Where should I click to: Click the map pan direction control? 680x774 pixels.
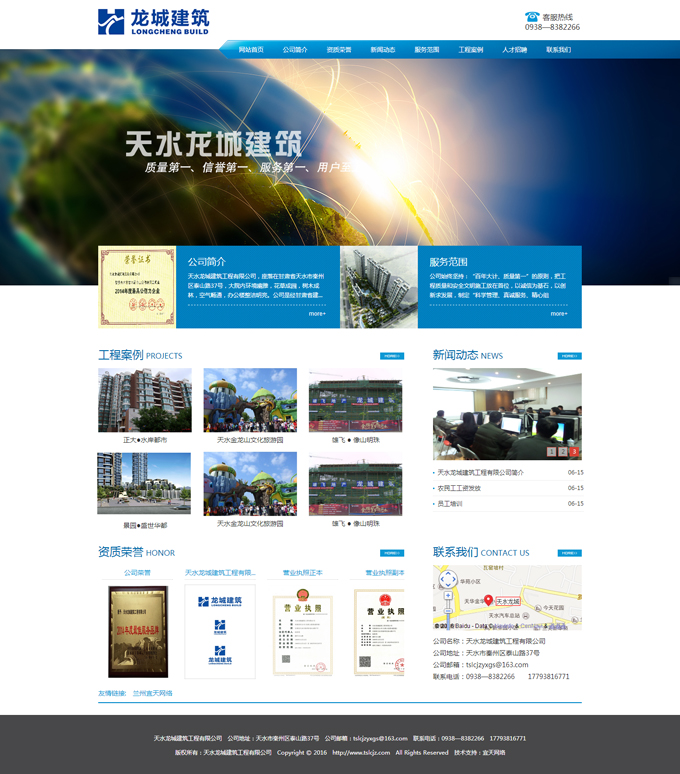click(447, 579)
